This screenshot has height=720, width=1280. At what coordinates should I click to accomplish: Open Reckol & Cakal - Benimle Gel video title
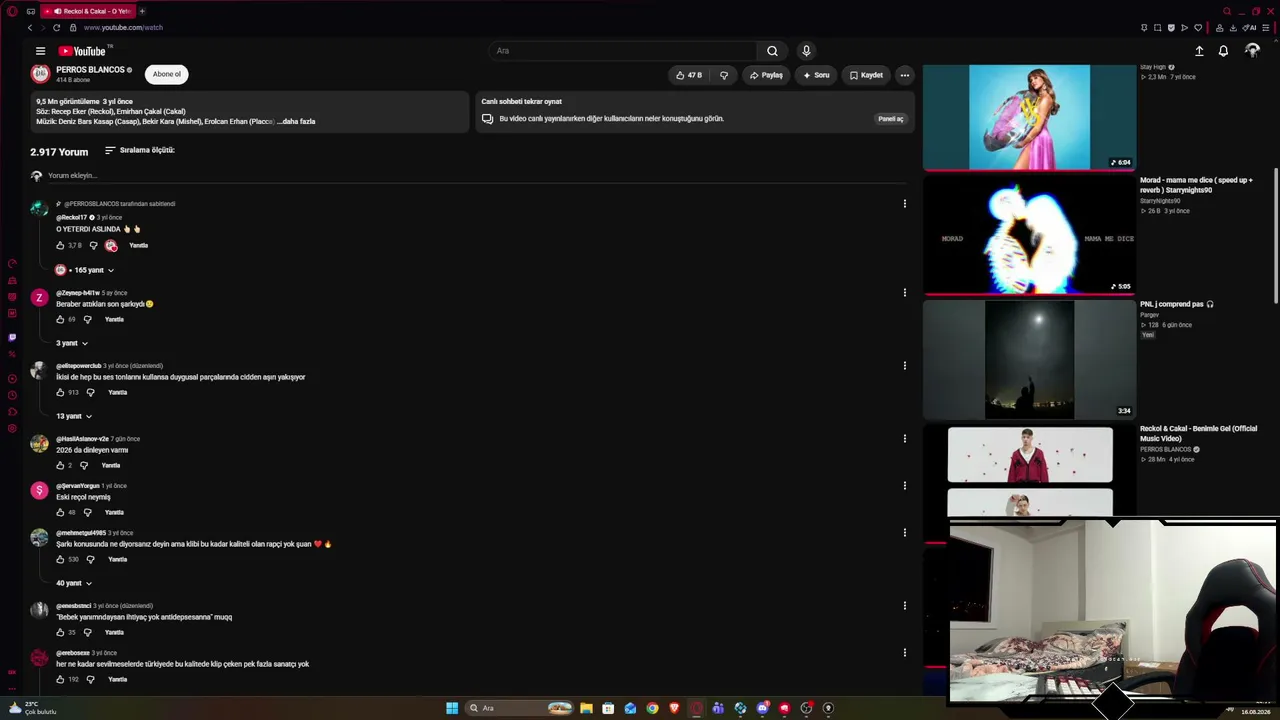click(1198, 434)
